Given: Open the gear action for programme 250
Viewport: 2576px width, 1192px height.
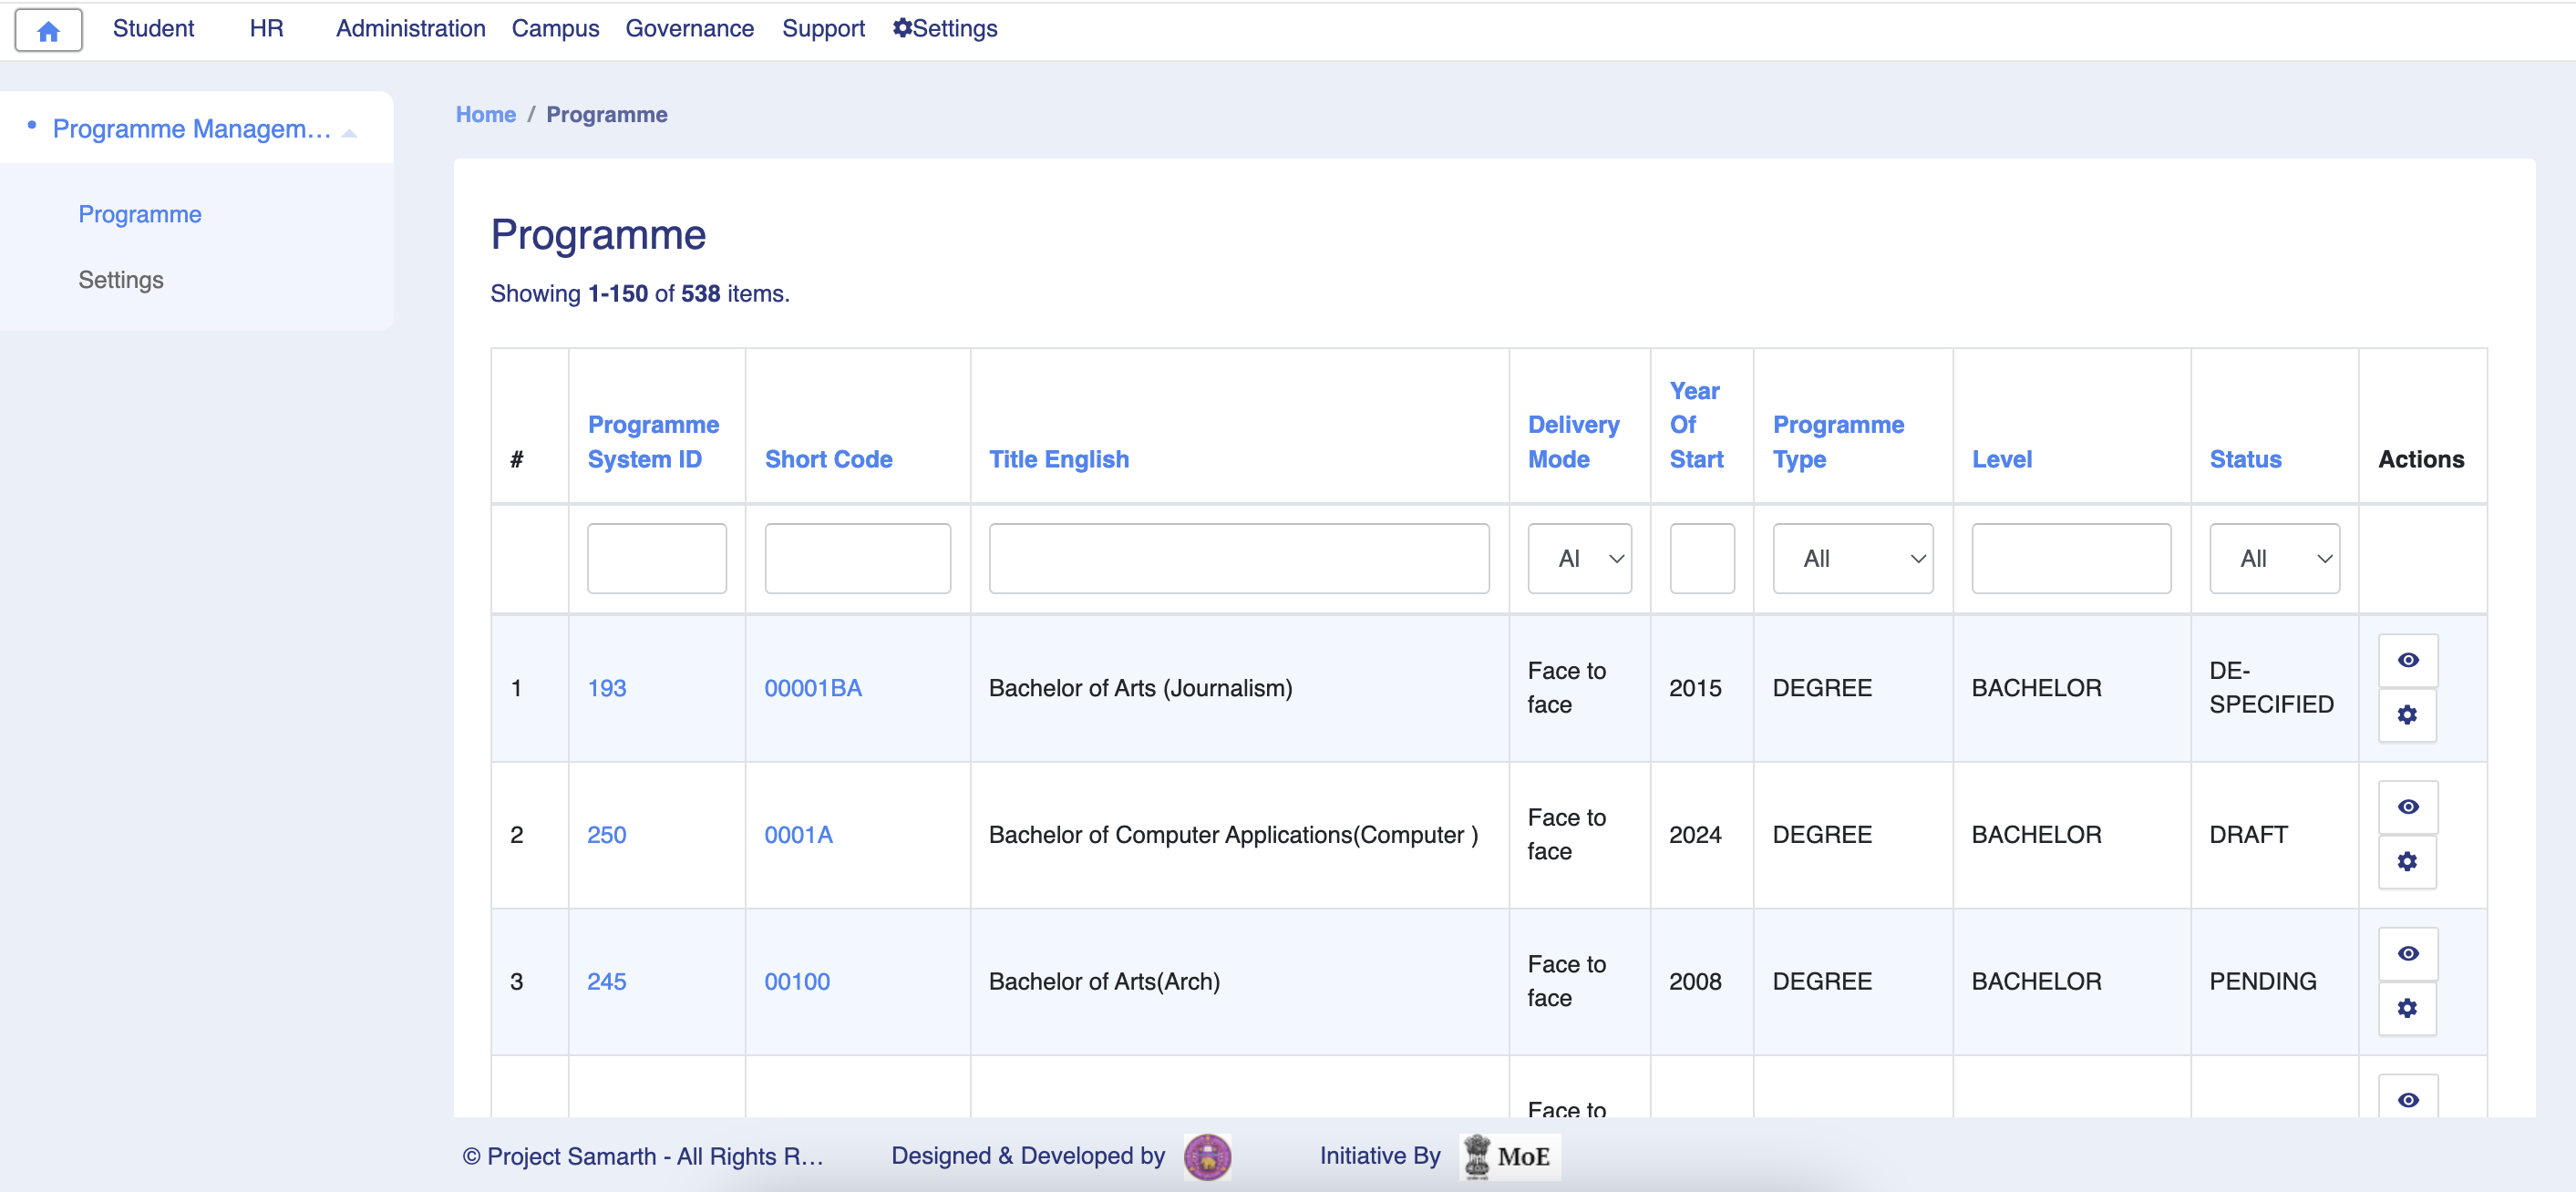Looking at the screenshot, I should 2407,861.
